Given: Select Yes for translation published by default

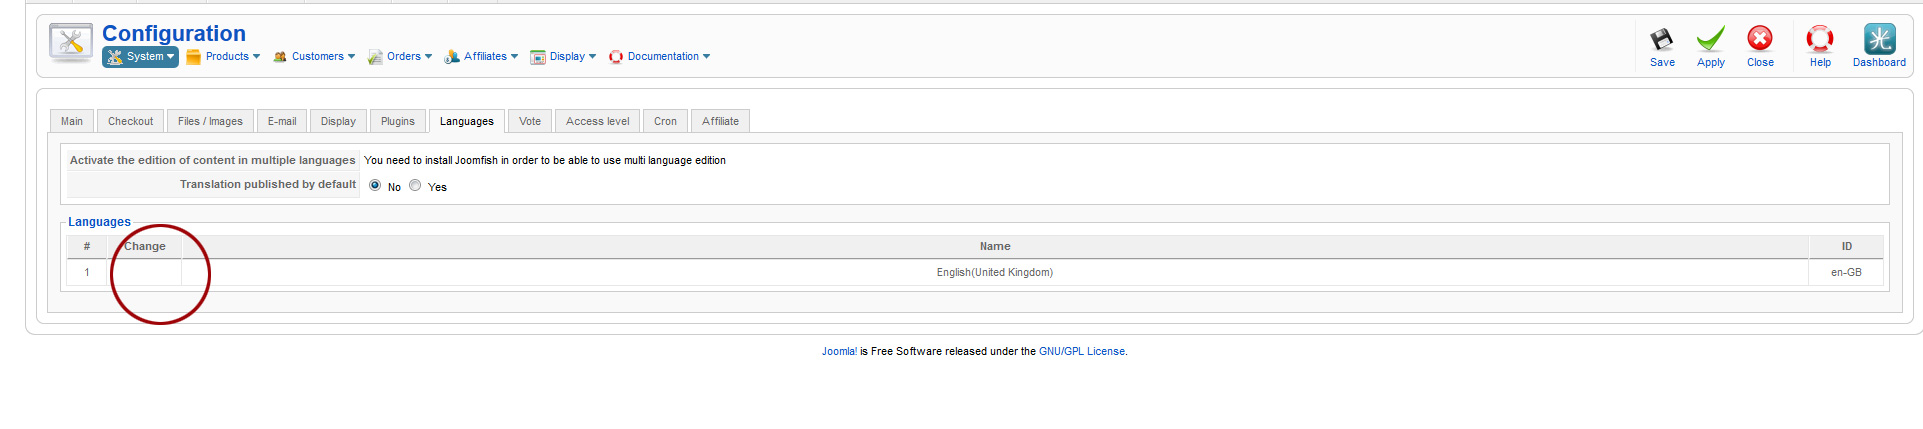Looking at the screenshot, I should [x=415, y=185].
